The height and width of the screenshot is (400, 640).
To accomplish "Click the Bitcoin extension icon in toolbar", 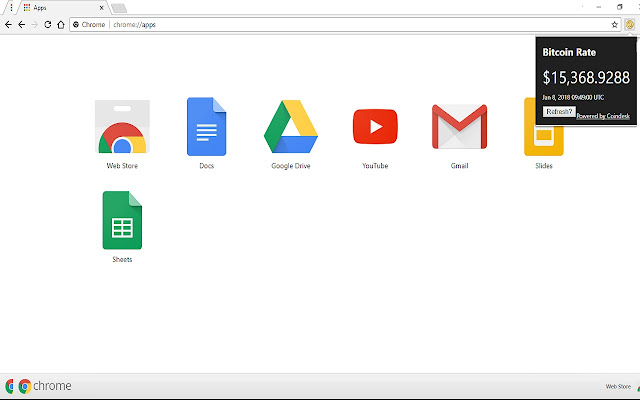I will [x=629, y=24].
